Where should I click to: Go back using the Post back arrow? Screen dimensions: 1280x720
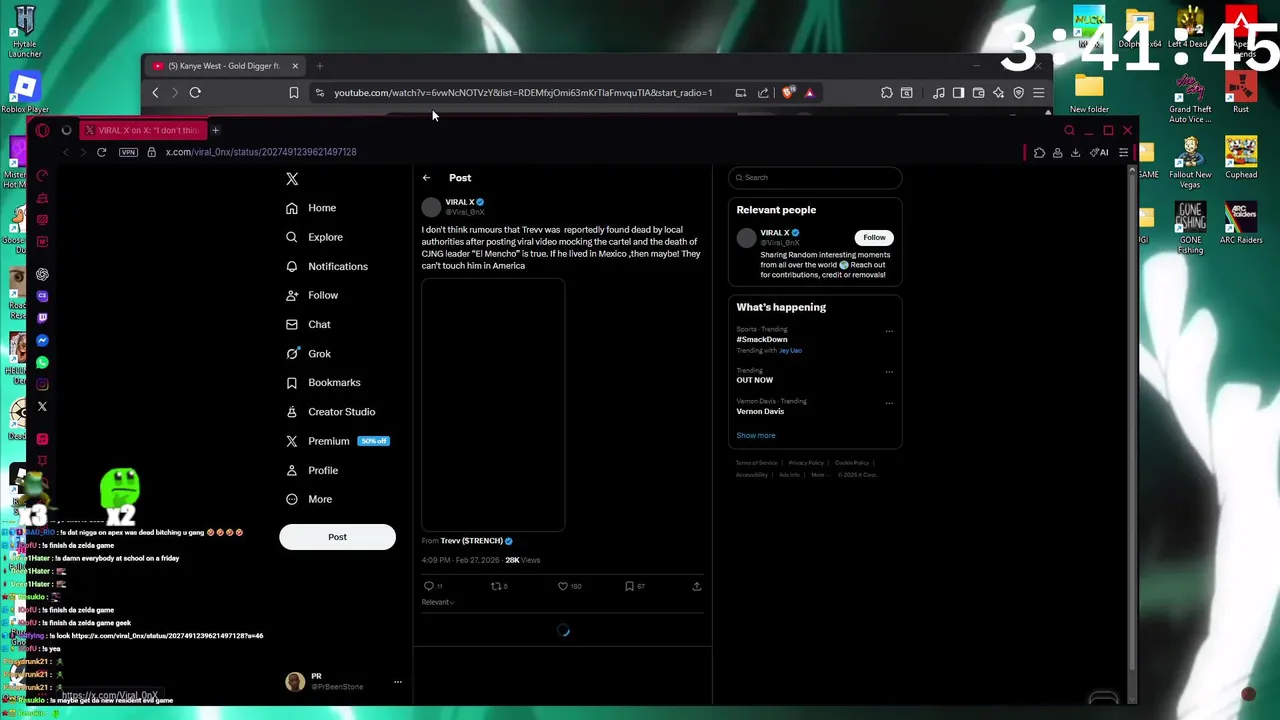(426, 178)
